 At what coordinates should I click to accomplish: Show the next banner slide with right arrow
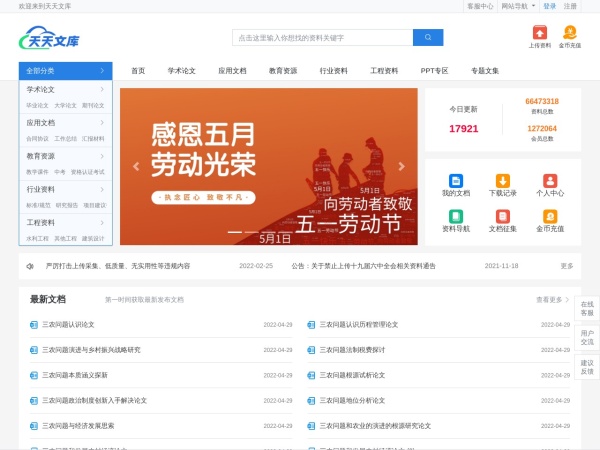(x=402, y=167)
